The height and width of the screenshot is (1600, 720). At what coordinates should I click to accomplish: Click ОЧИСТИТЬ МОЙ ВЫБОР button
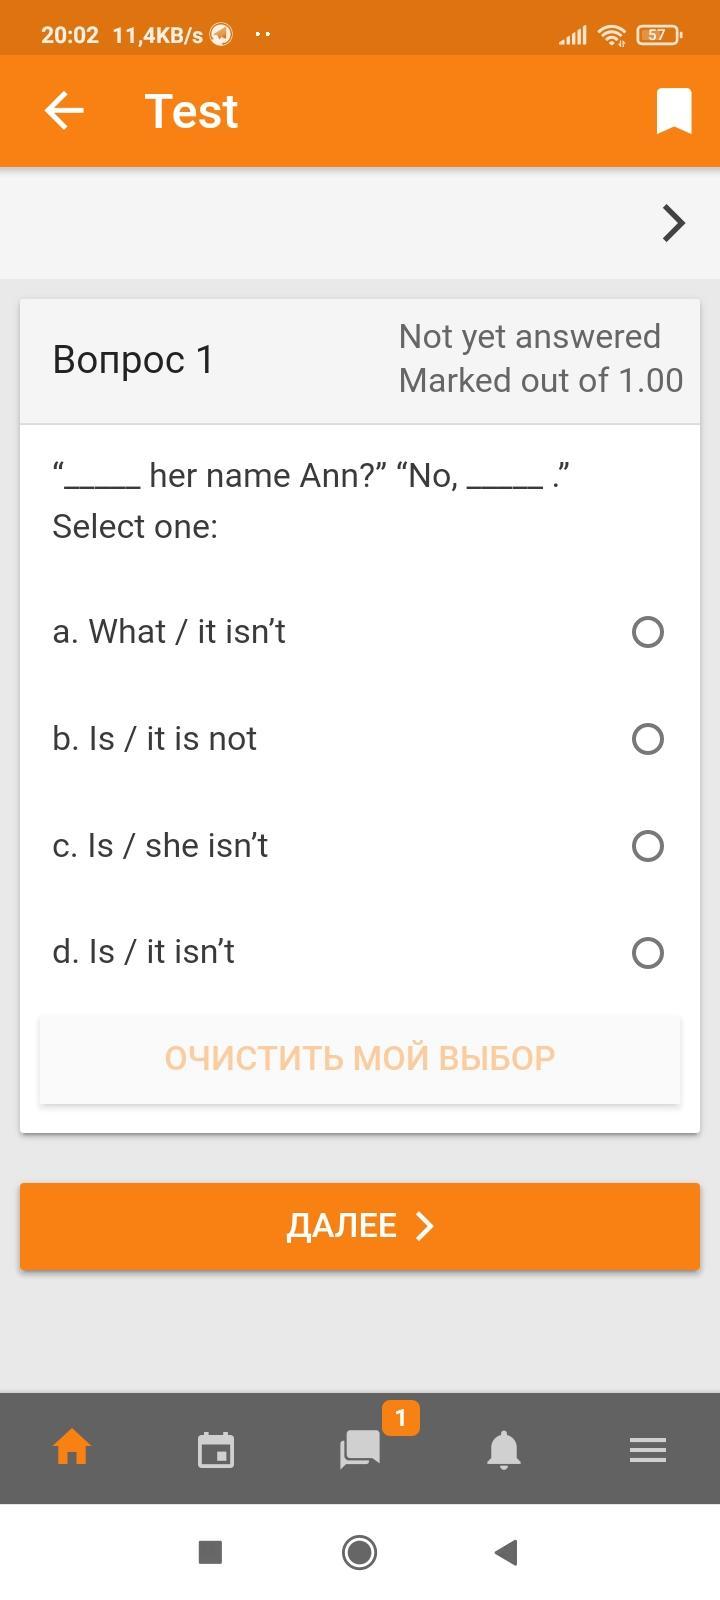(x=360, y=1058)
